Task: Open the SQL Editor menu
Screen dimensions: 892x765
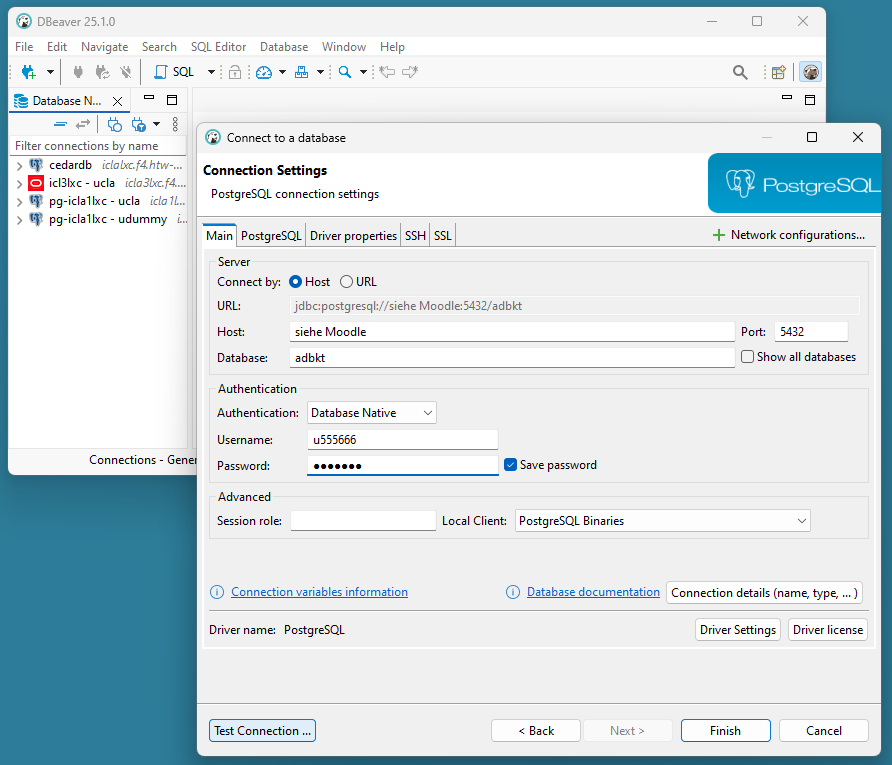Action: click(218, 47)
